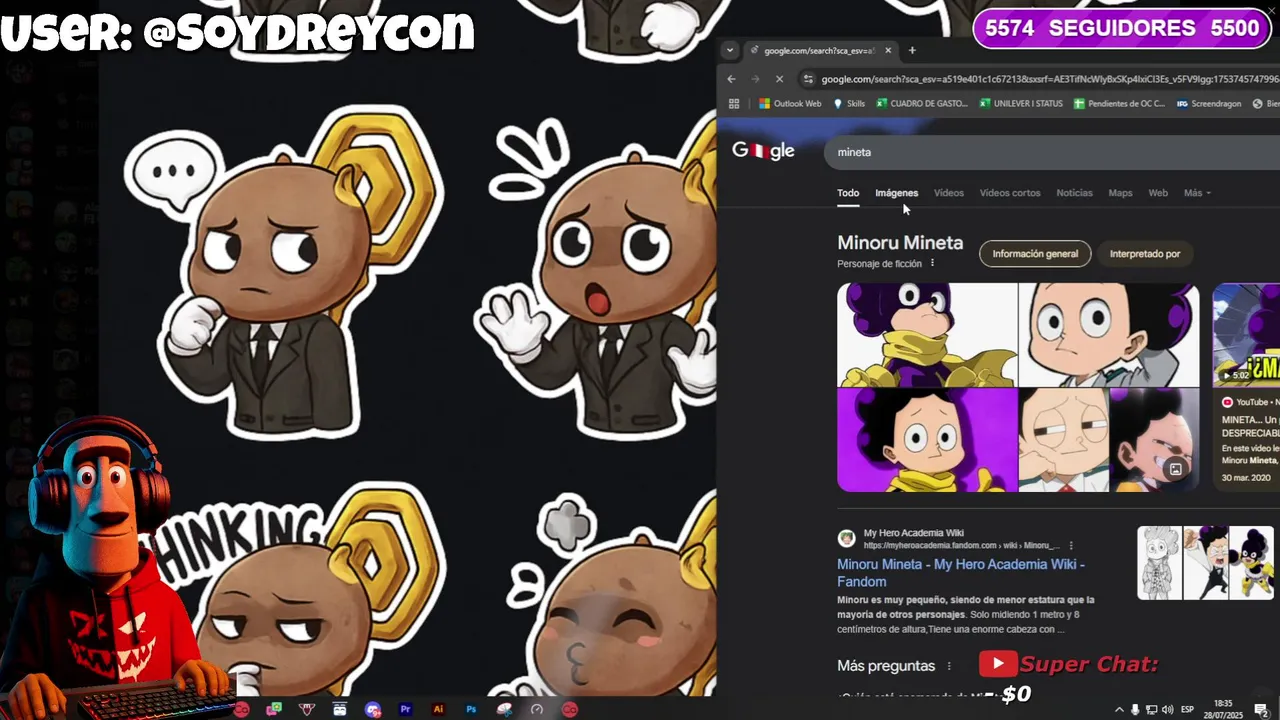Open the clock showing 18:35

point(1224,709)
